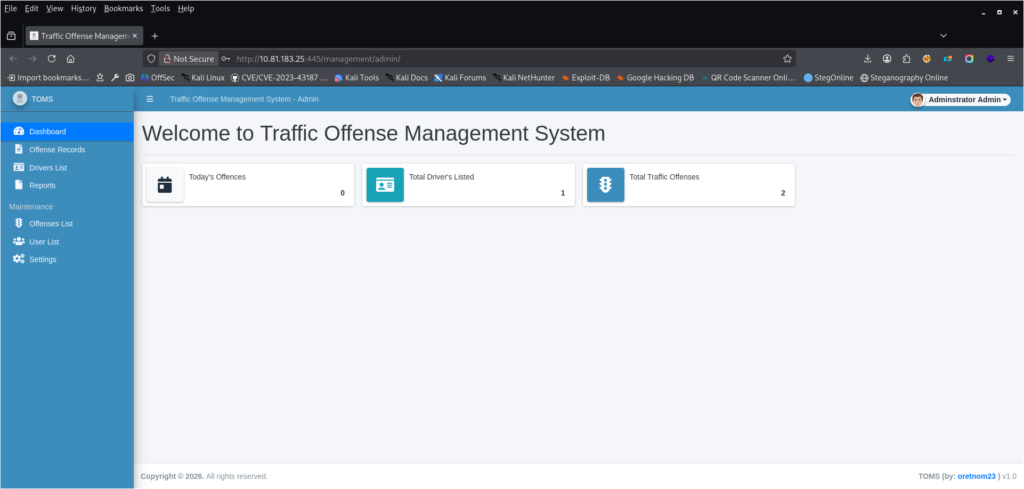Open the Reports page
This screenshot has height=489, width=1024.
click(x=42, y=185)
